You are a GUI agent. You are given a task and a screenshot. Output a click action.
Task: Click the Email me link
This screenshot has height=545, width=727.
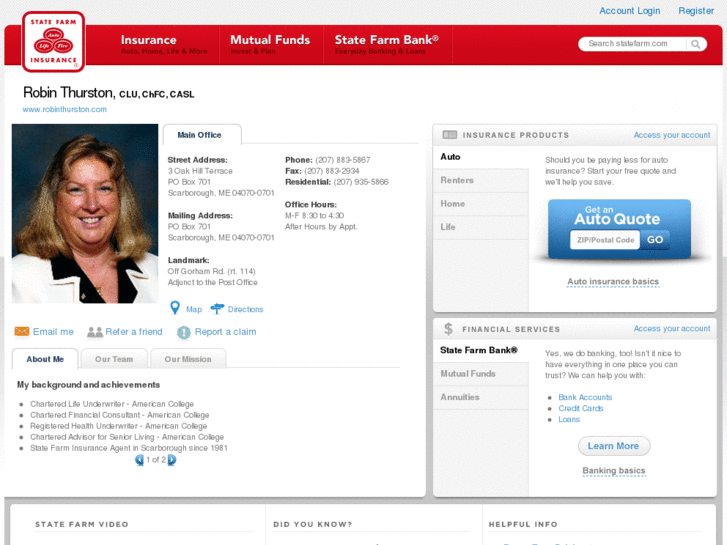pos(53,332)
